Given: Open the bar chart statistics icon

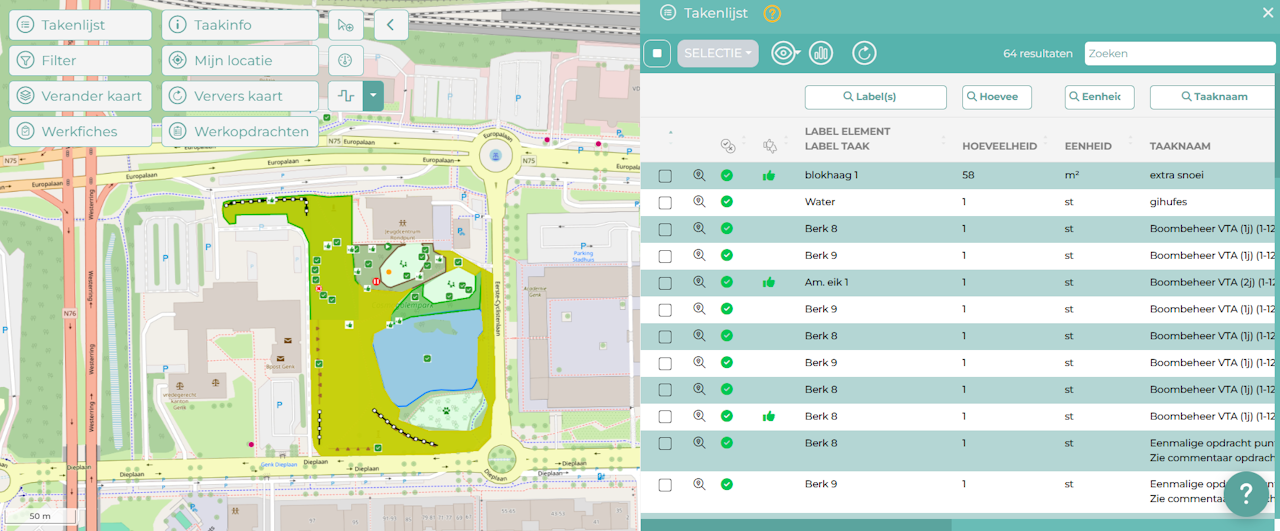Looking at the screenshot, I should [821, 53].
